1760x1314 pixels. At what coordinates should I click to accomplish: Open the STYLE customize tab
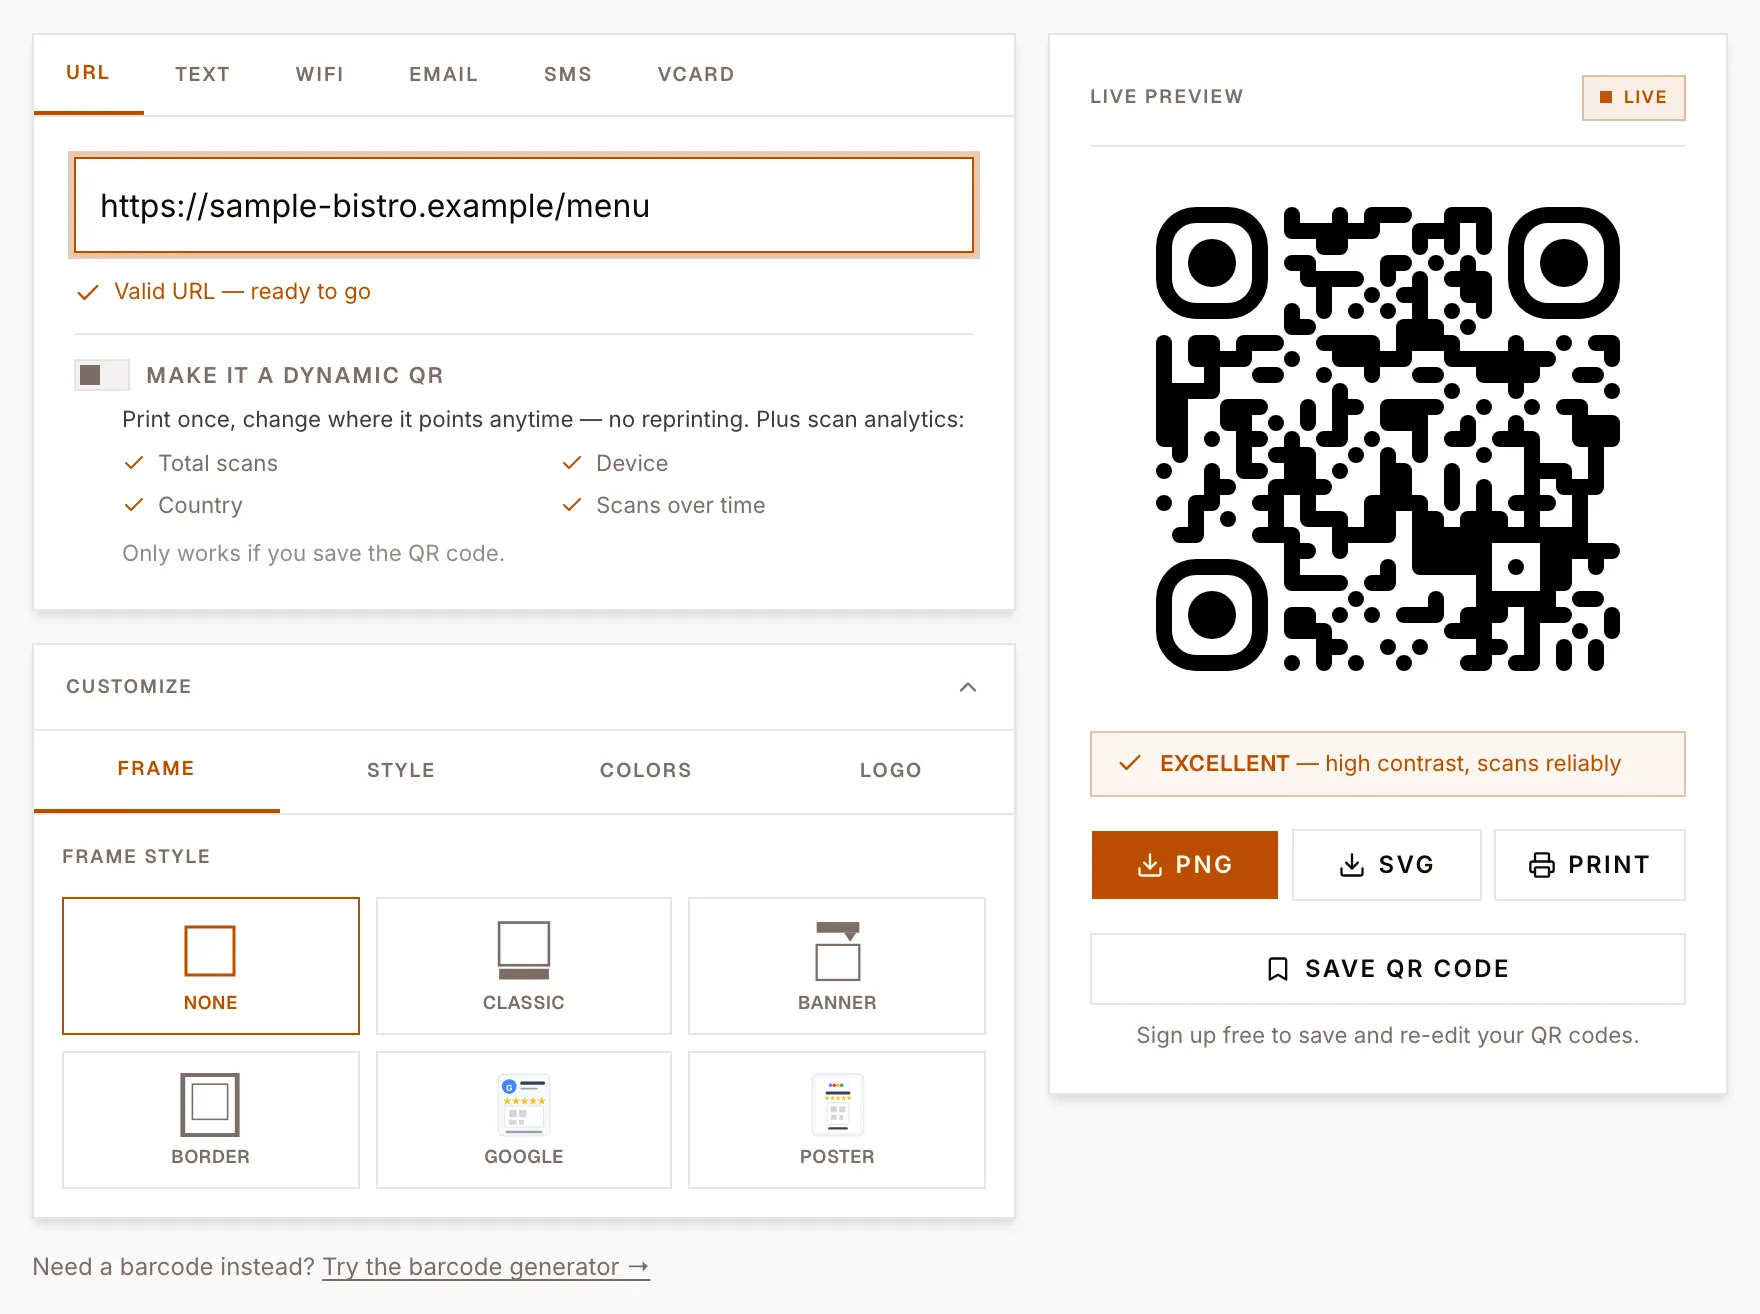401,770
